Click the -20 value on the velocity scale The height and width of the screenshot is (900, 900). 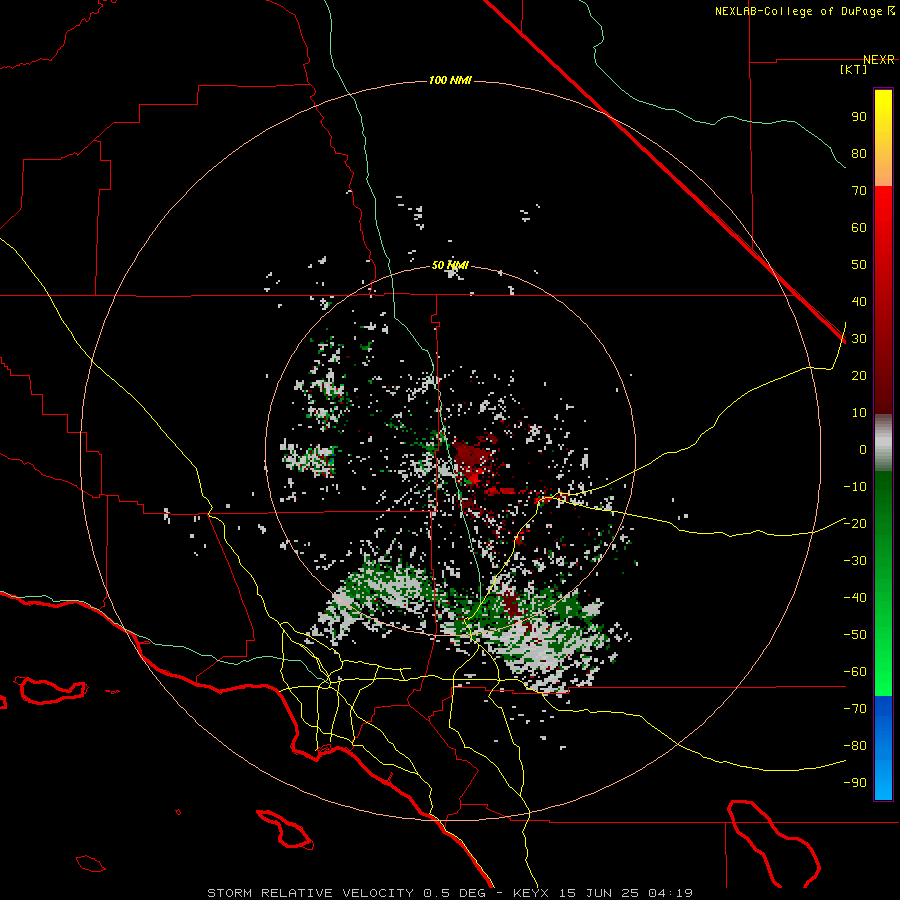(855, 524)
